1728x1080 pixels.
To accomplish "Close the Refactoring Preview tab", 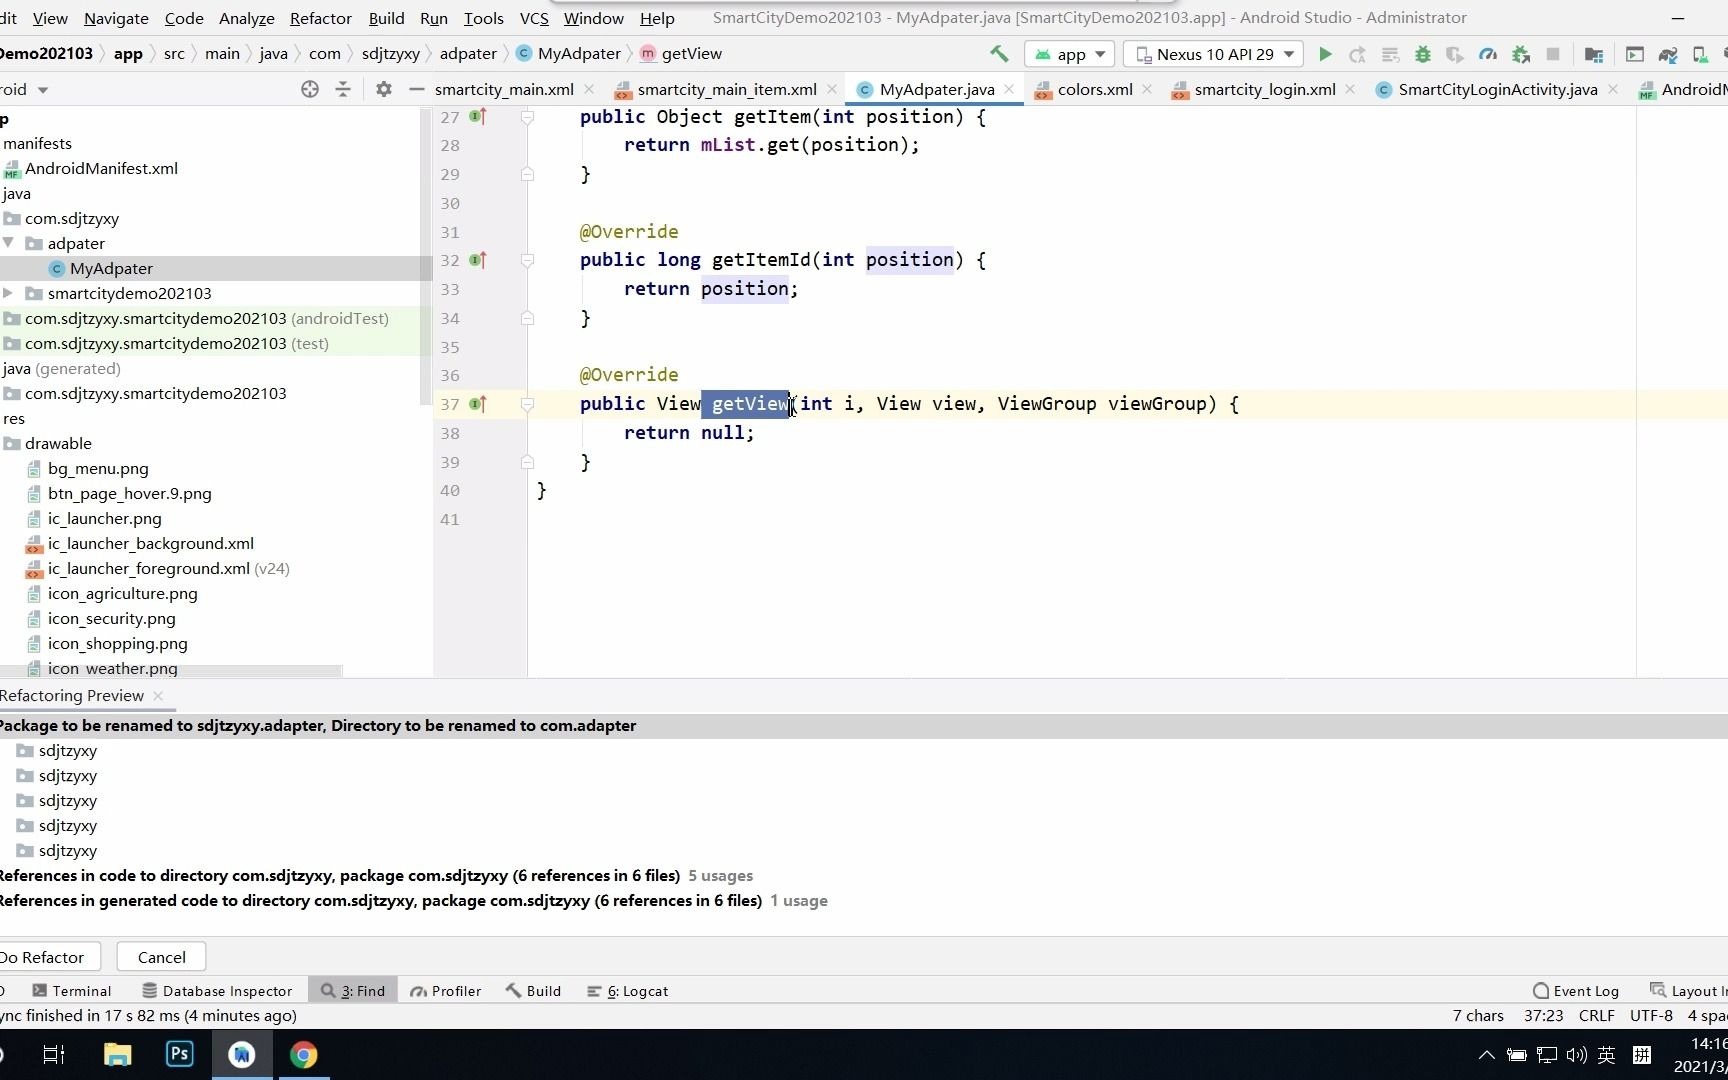I will click(158, 695).
